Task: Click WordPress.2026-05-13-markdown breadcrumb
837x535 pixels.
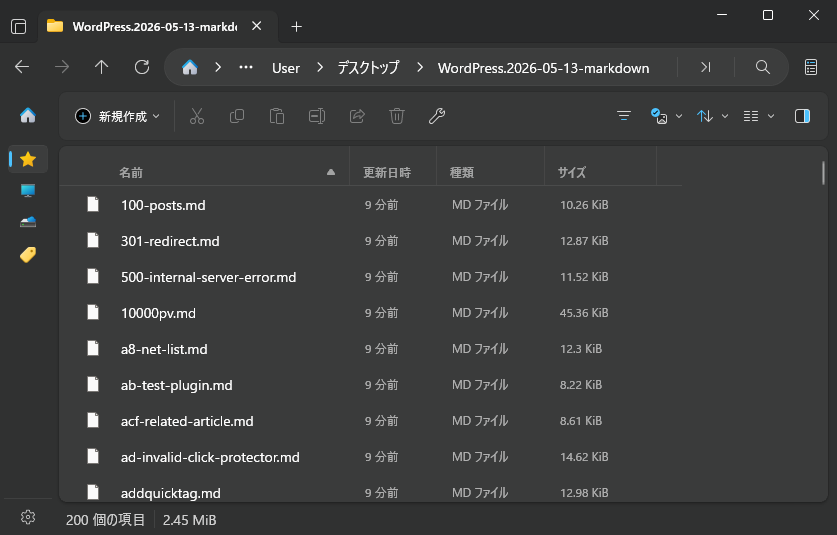Action: (x=543, y=68)
